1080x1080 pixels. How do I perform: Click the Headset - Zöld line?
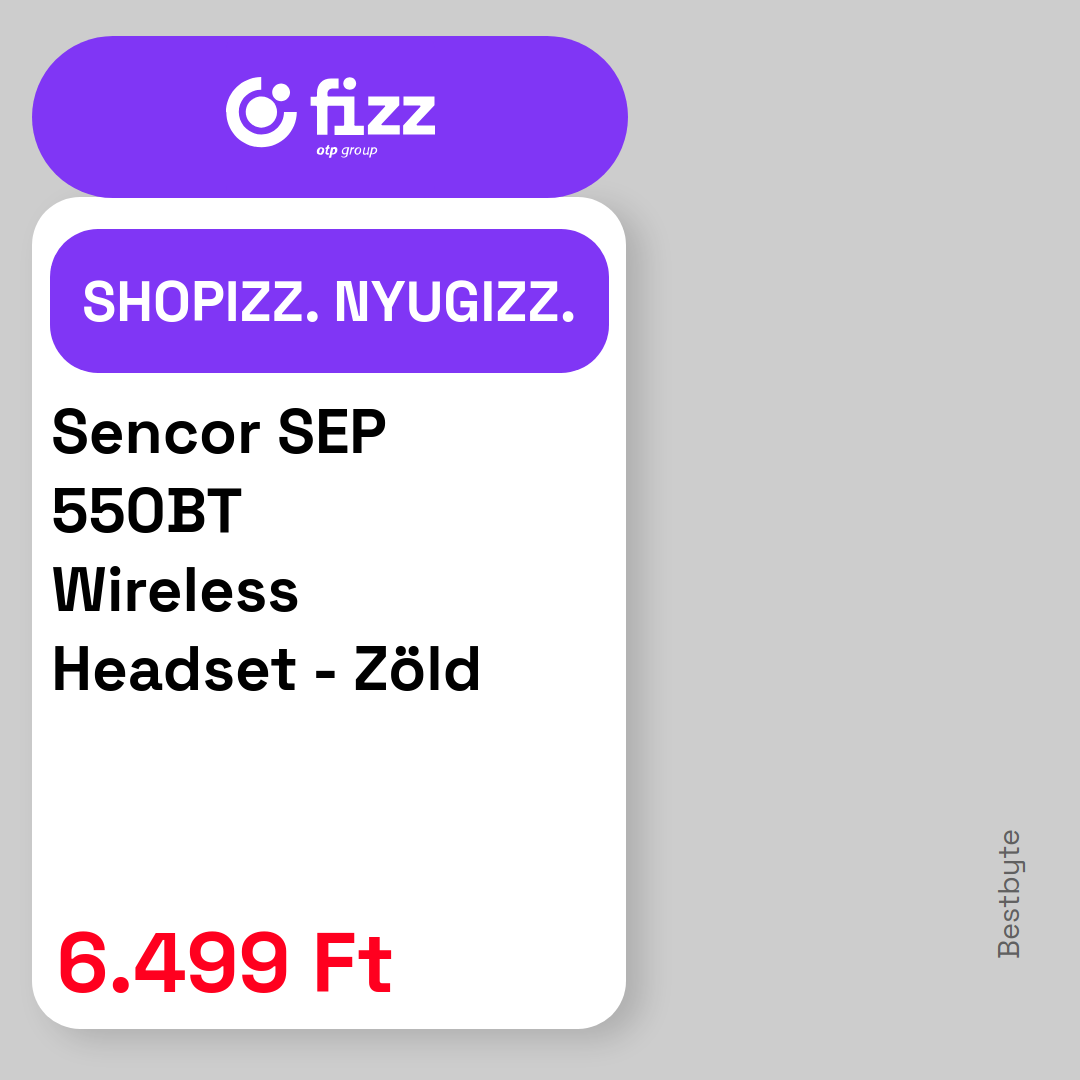point(266,668)
